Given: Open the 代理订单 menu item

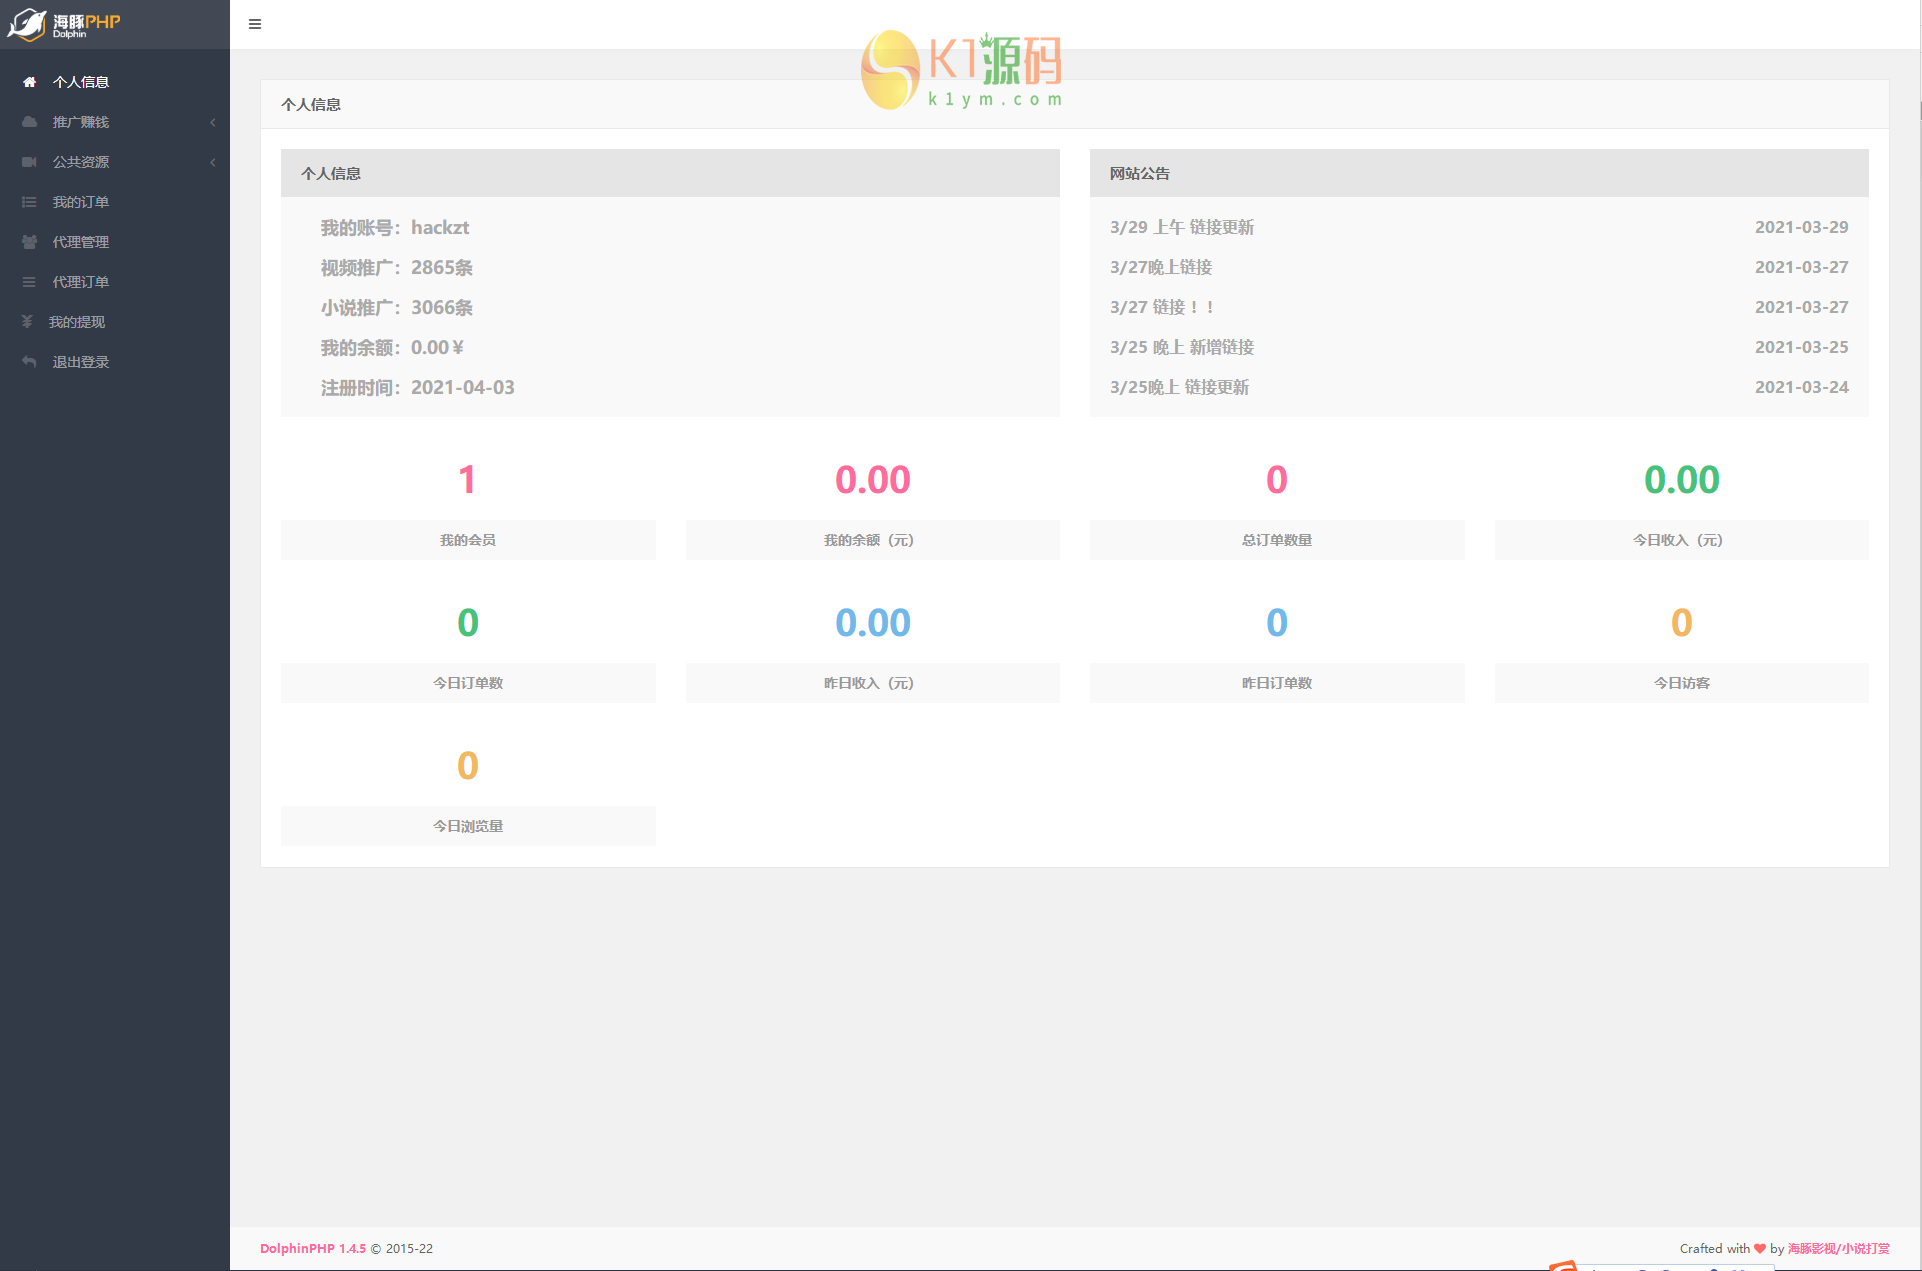Looking at the screenshot, I should coord(81,282).
